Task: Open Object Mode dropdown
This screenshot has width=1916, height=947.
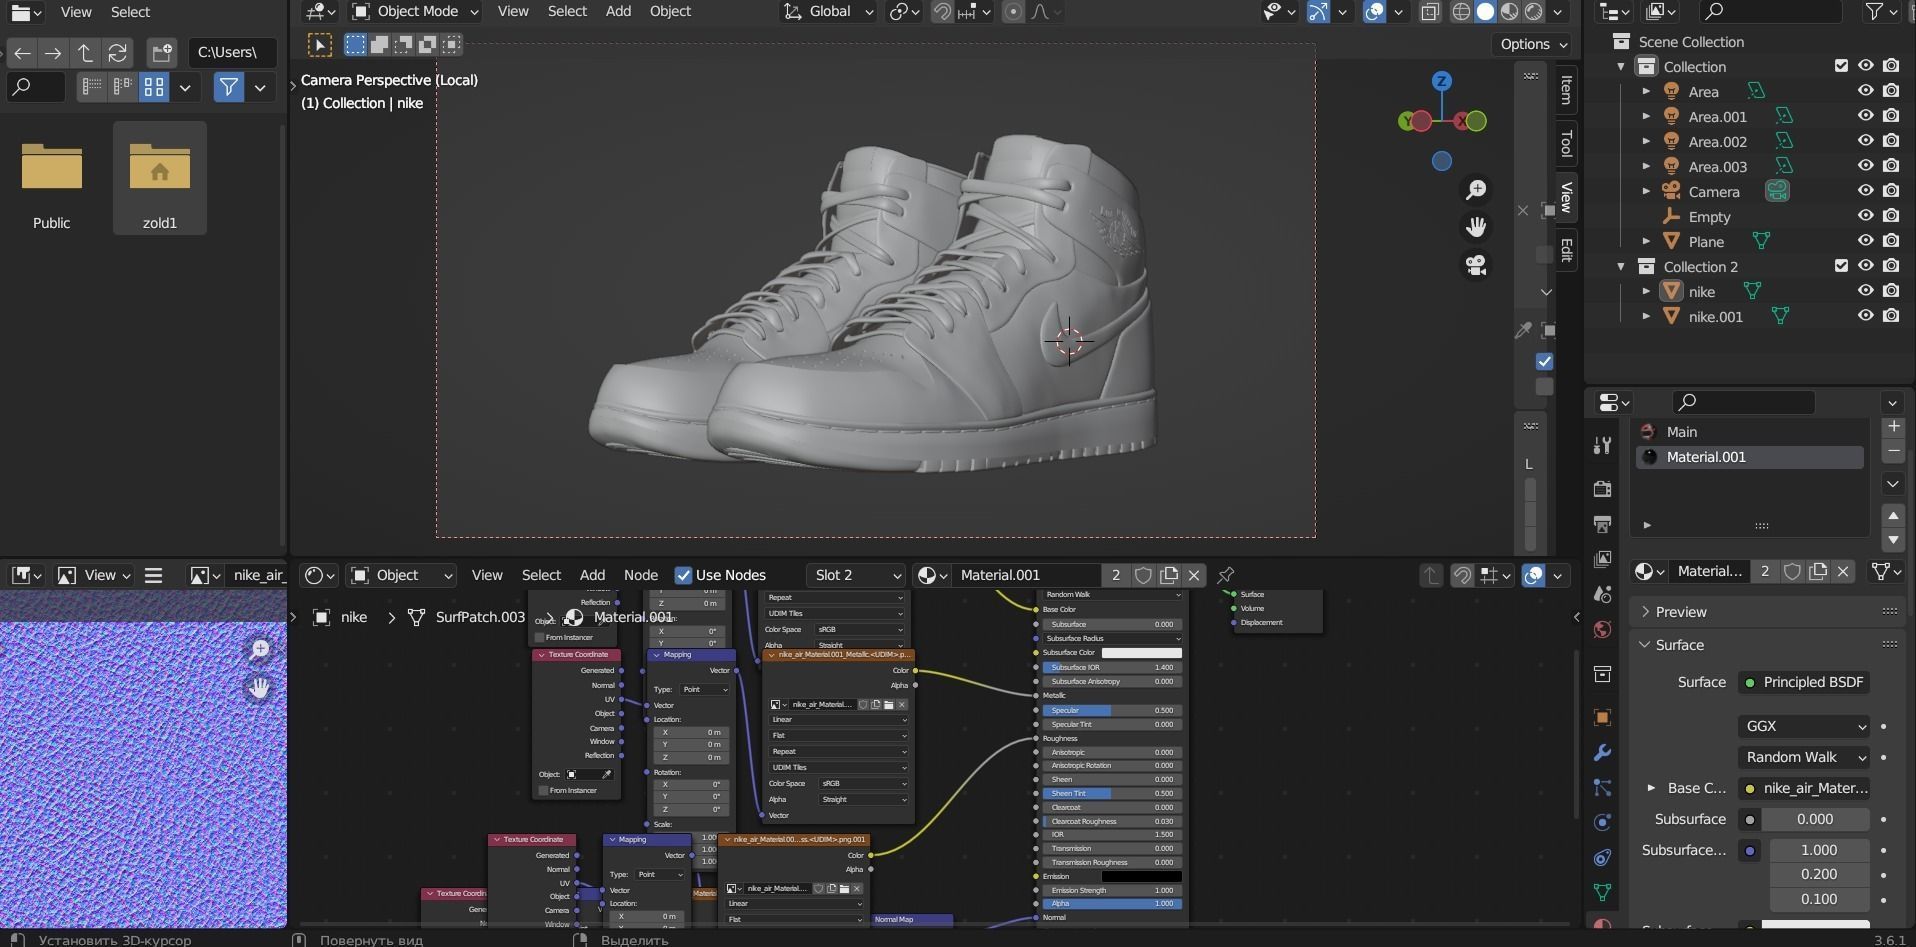Action: (415, 12)
